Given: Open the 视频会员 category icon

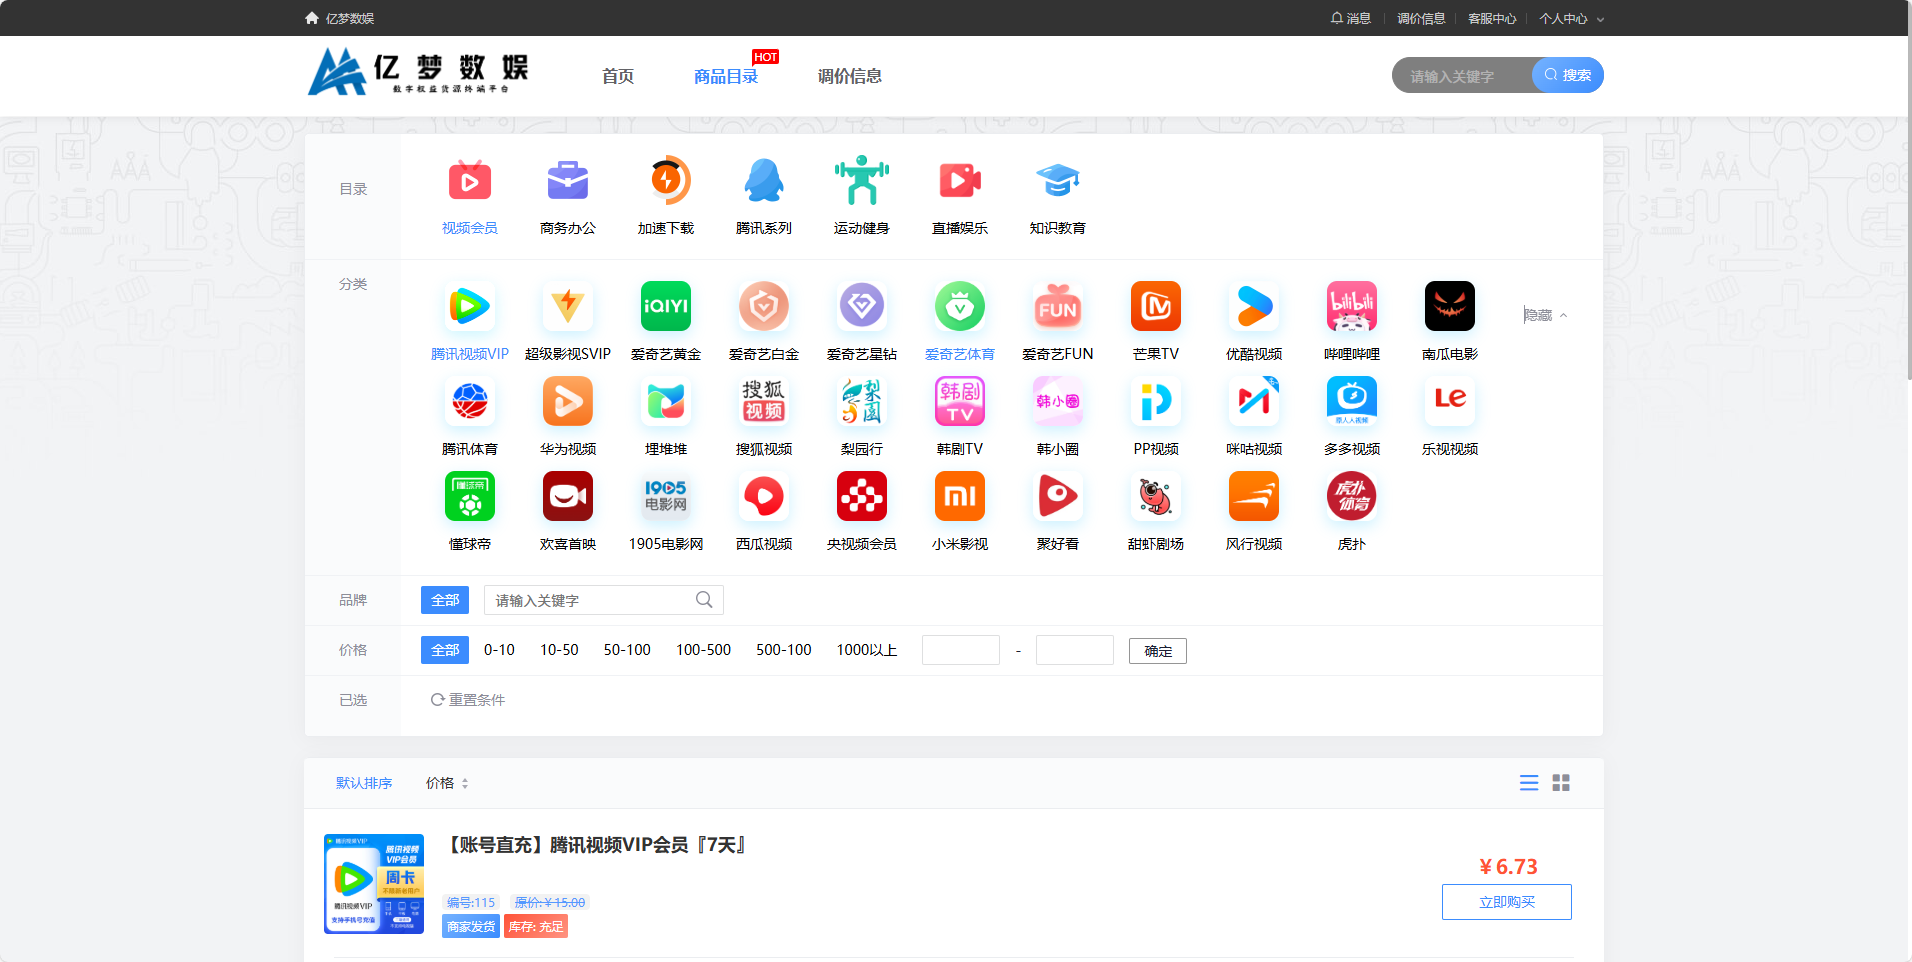Looking at the screenshot, I should click(470, 182).
